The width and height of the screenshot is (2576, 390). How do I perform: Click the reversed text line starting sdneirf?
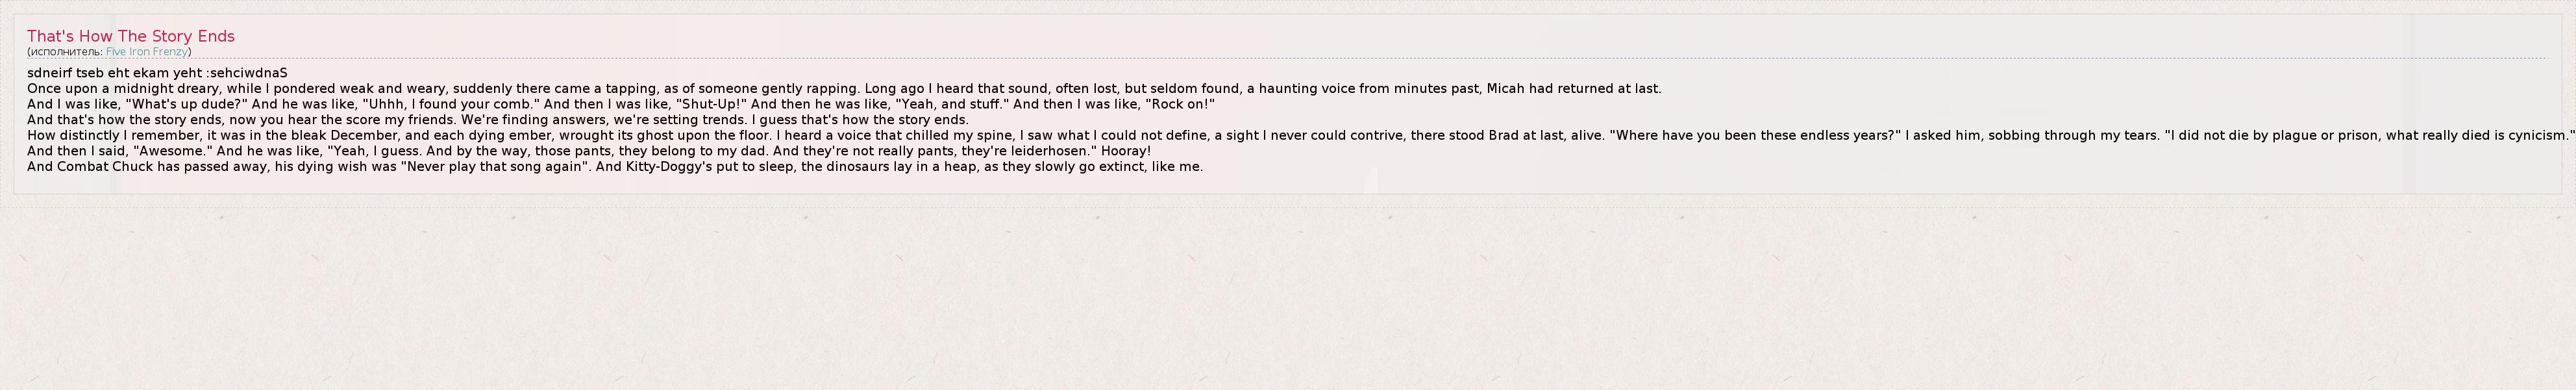pos(157,73)
